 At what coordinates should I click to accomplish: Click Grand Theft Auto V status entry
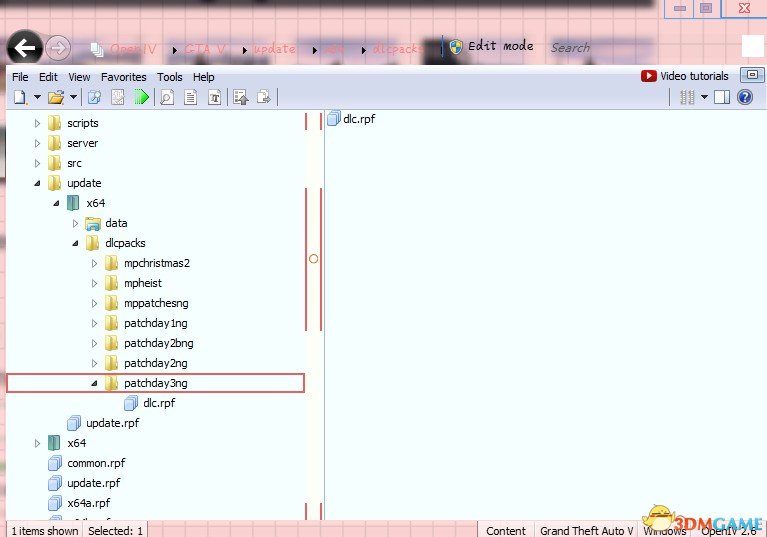click(587, 531)
